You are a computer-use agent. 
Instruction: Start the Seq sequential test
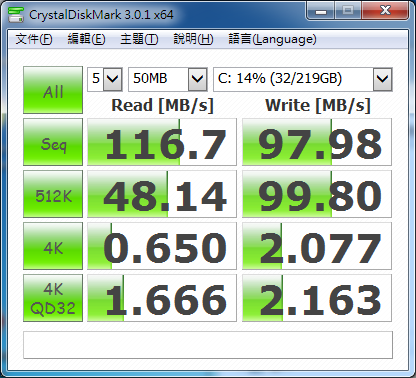(53, 142)
